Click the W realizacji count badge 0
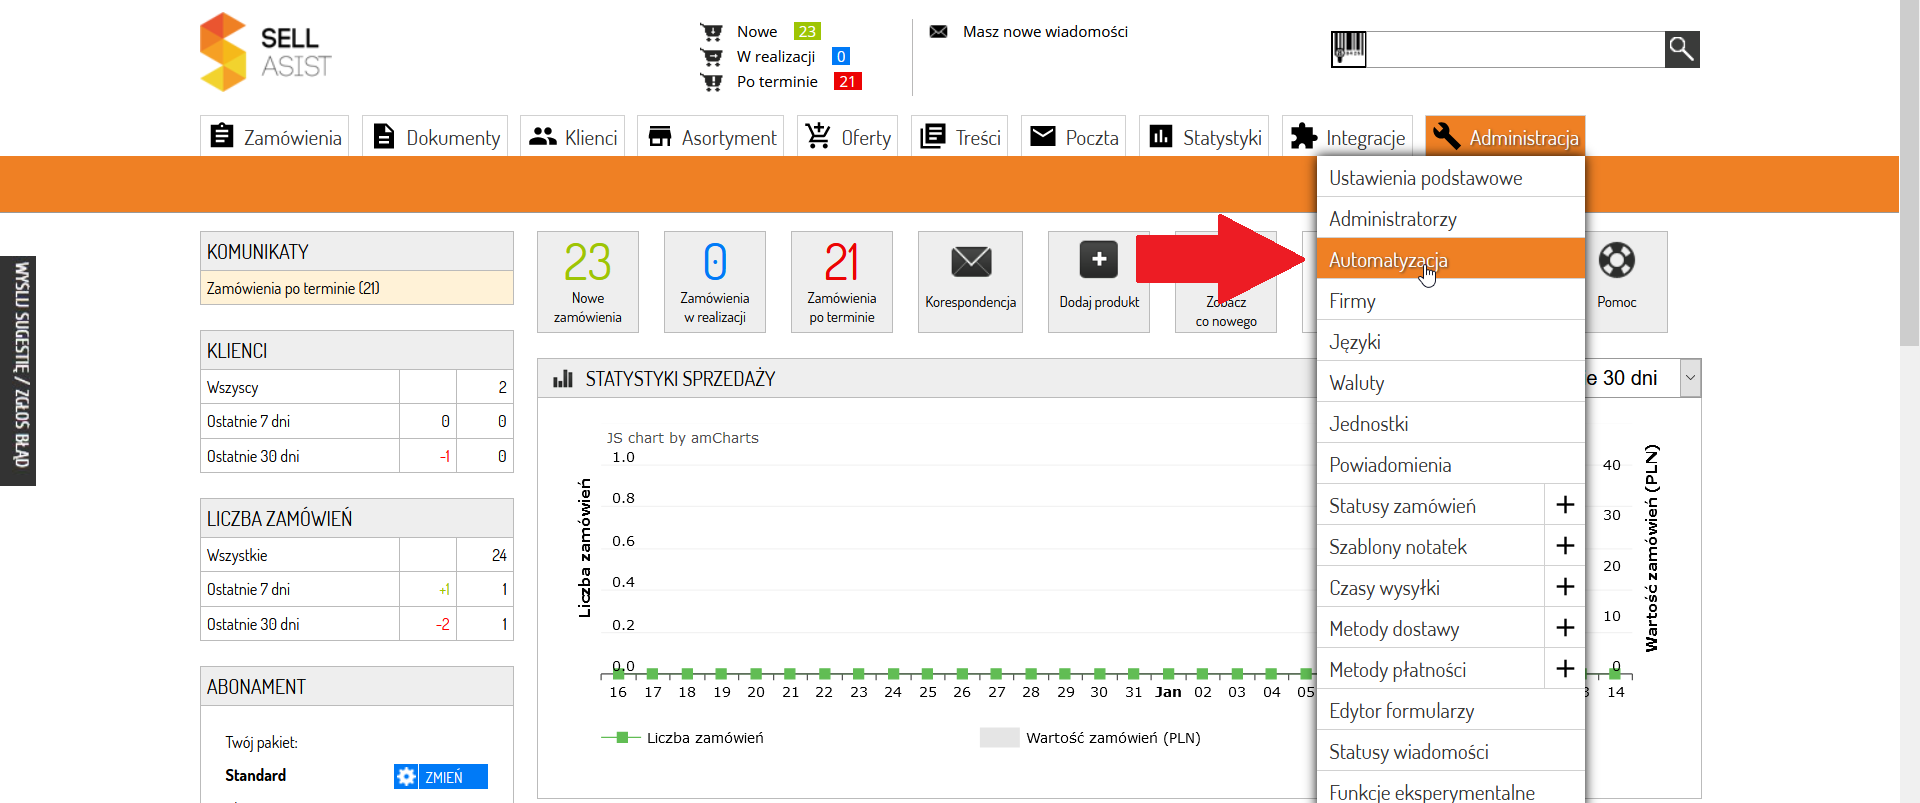 pyautogui.click(x=841, y=57)
